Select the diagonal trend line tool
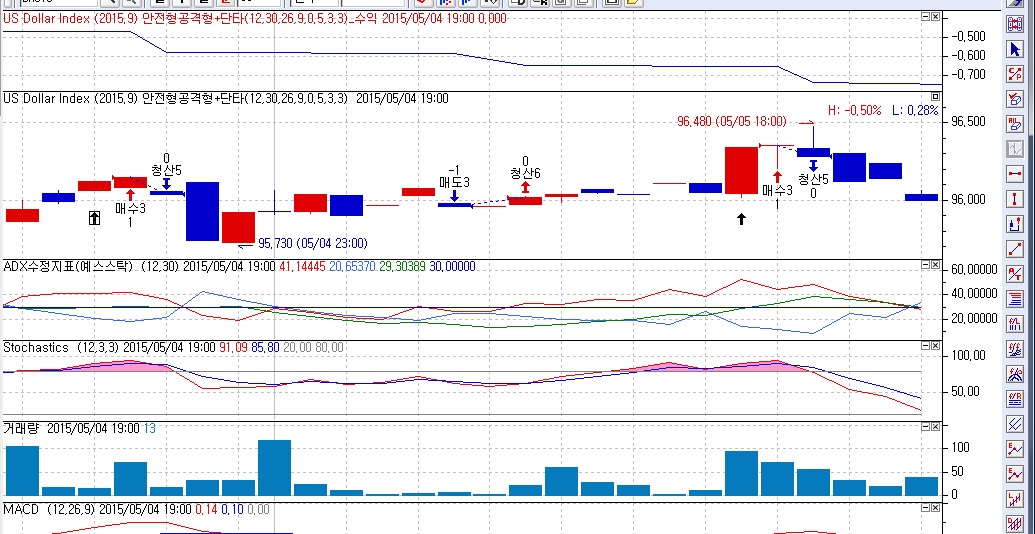Image resolution: width=1035 pixels, height=534 pixels. pos(1015,249)
